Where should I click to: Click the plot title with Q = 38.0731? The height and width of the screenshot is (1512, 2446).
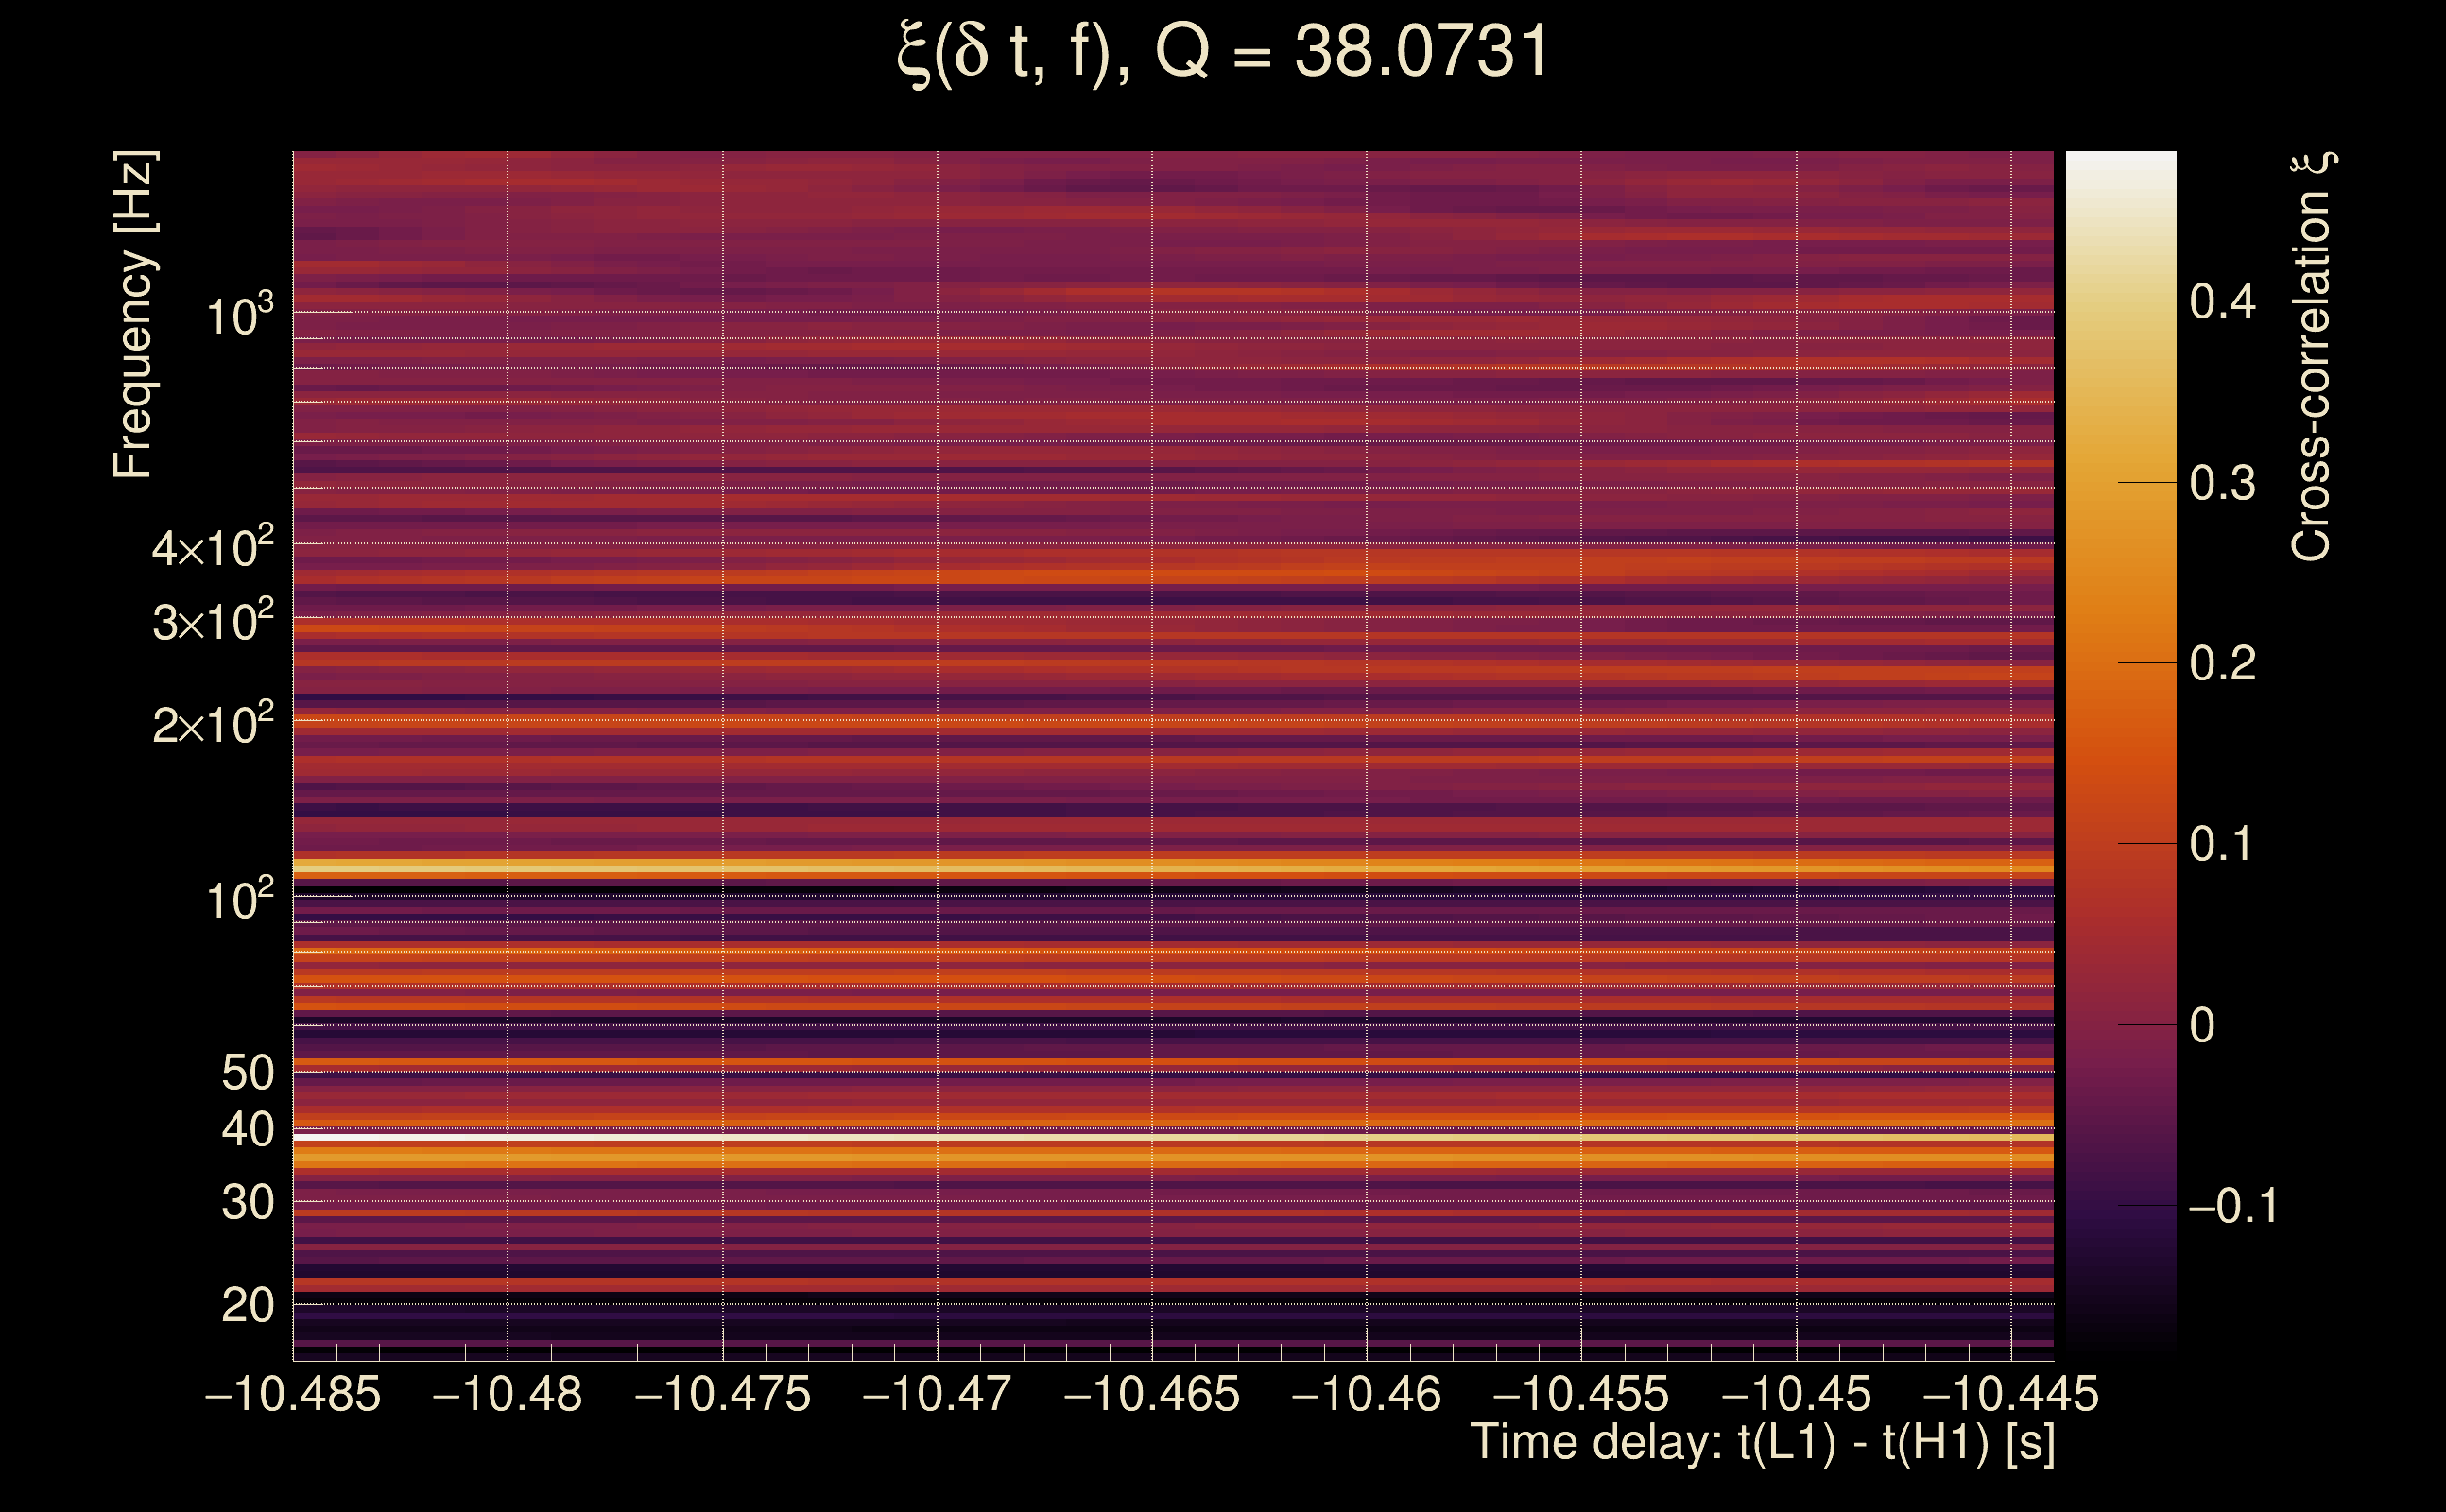click(1222, 52)
